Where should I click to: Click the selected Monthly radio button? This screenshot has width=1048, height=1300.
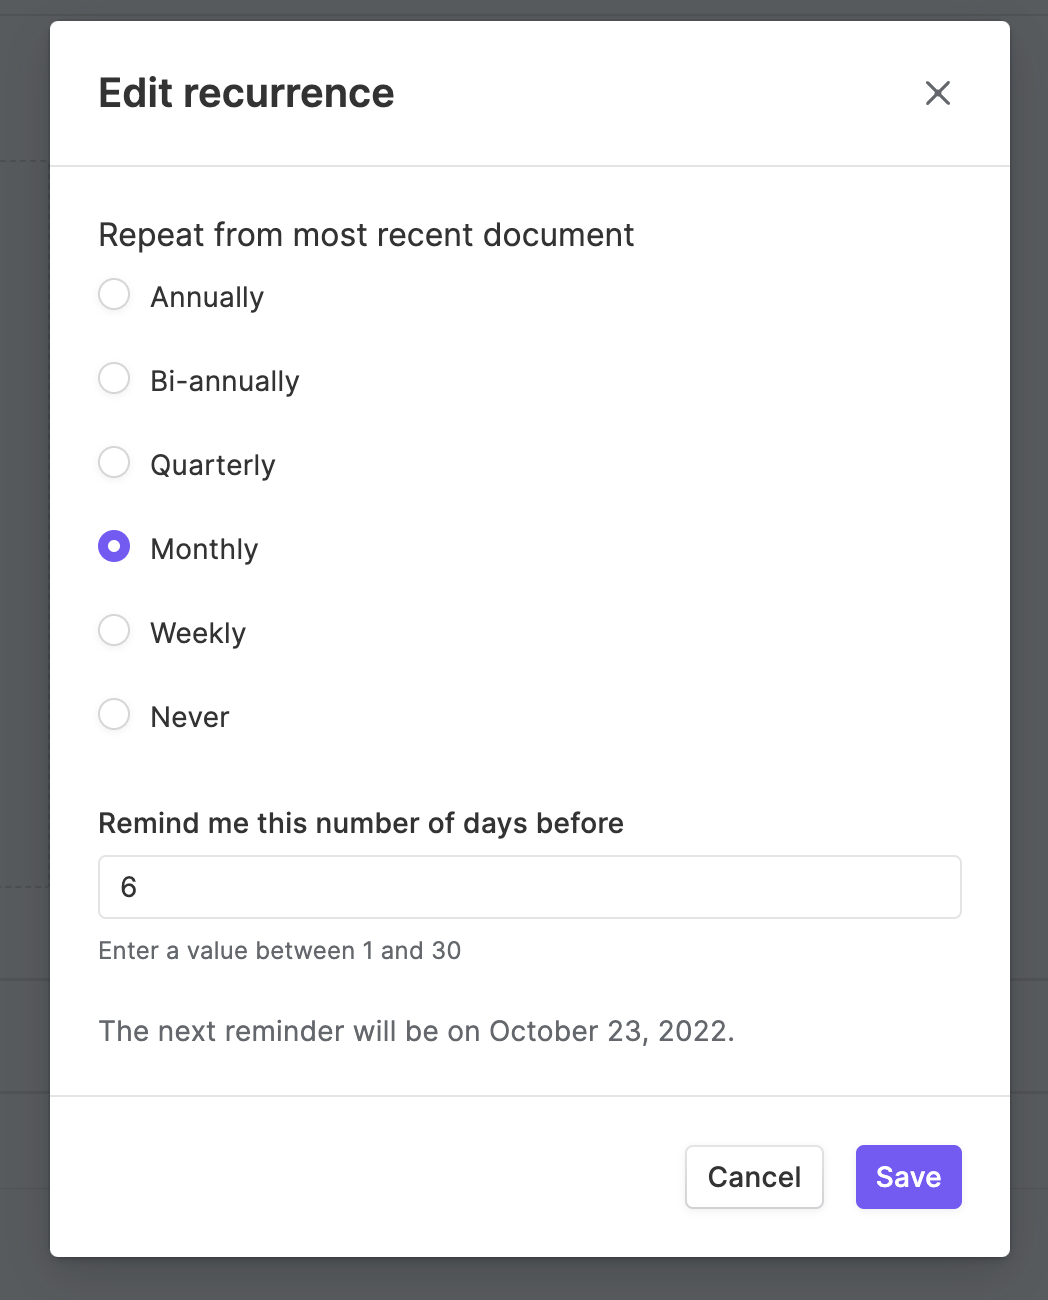tap(114, 547)
